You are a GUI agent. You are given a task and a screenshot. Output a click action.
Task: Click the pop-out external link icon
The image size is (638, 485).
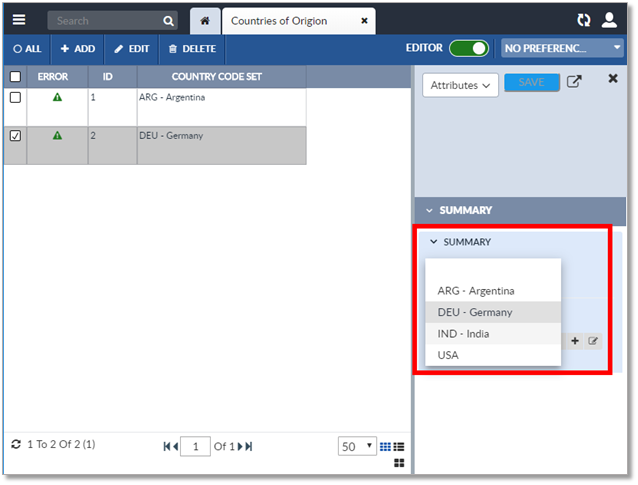pyautogui.click(x=574, y=82)
